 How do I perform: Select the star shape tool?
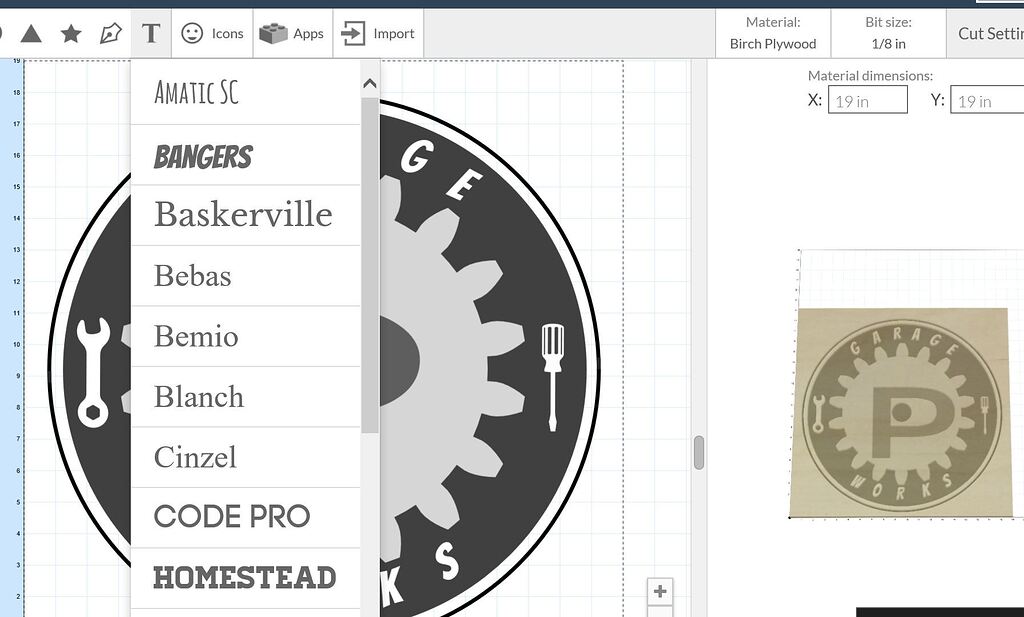(x=70, y=31)
